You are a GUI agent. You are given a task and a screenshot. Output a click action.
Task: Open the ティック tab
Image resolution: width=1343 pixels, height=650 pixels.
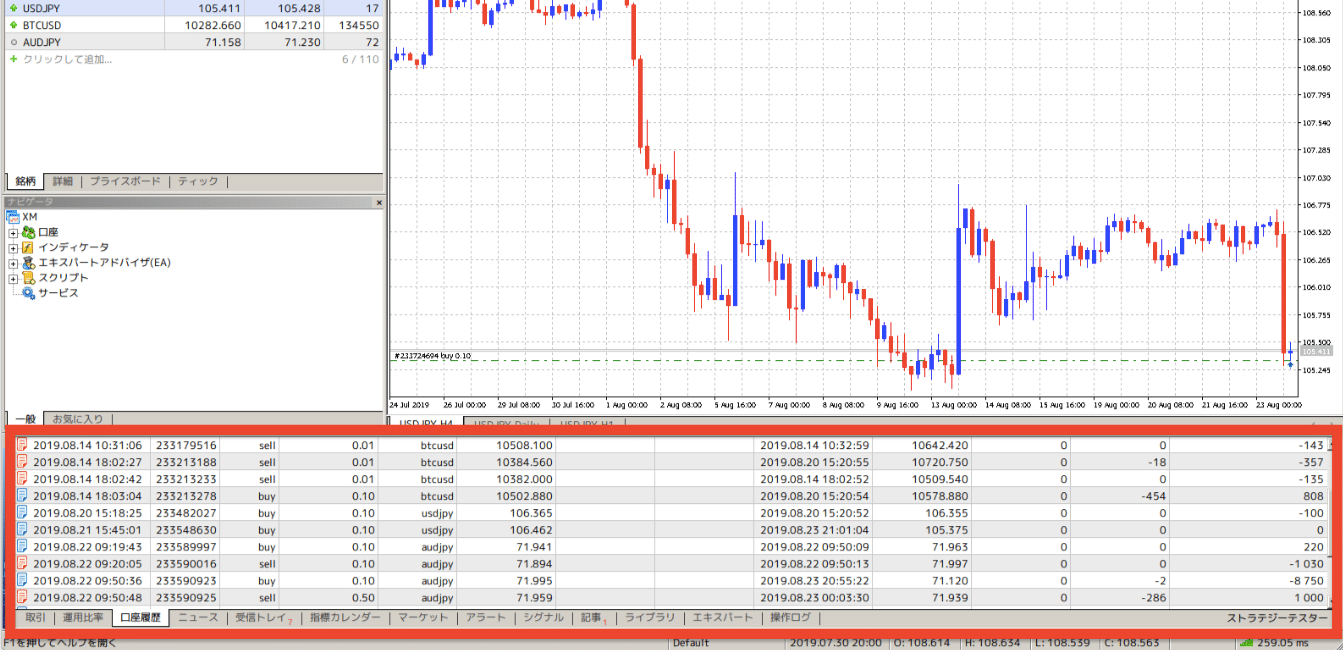(198, 182)
